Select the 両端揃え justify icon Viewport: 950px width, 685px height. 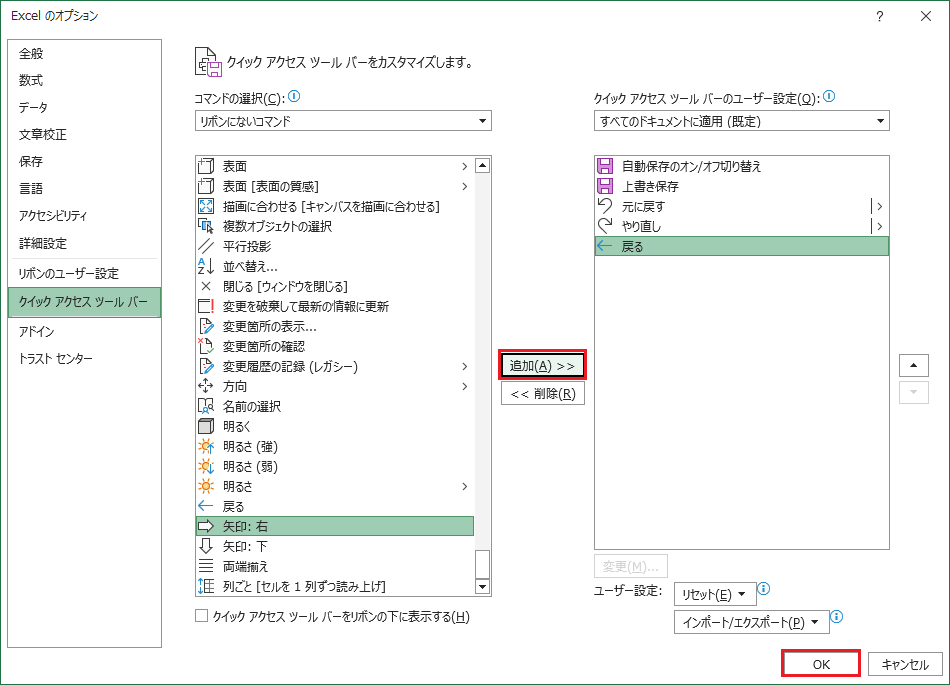tap(207, 566)
